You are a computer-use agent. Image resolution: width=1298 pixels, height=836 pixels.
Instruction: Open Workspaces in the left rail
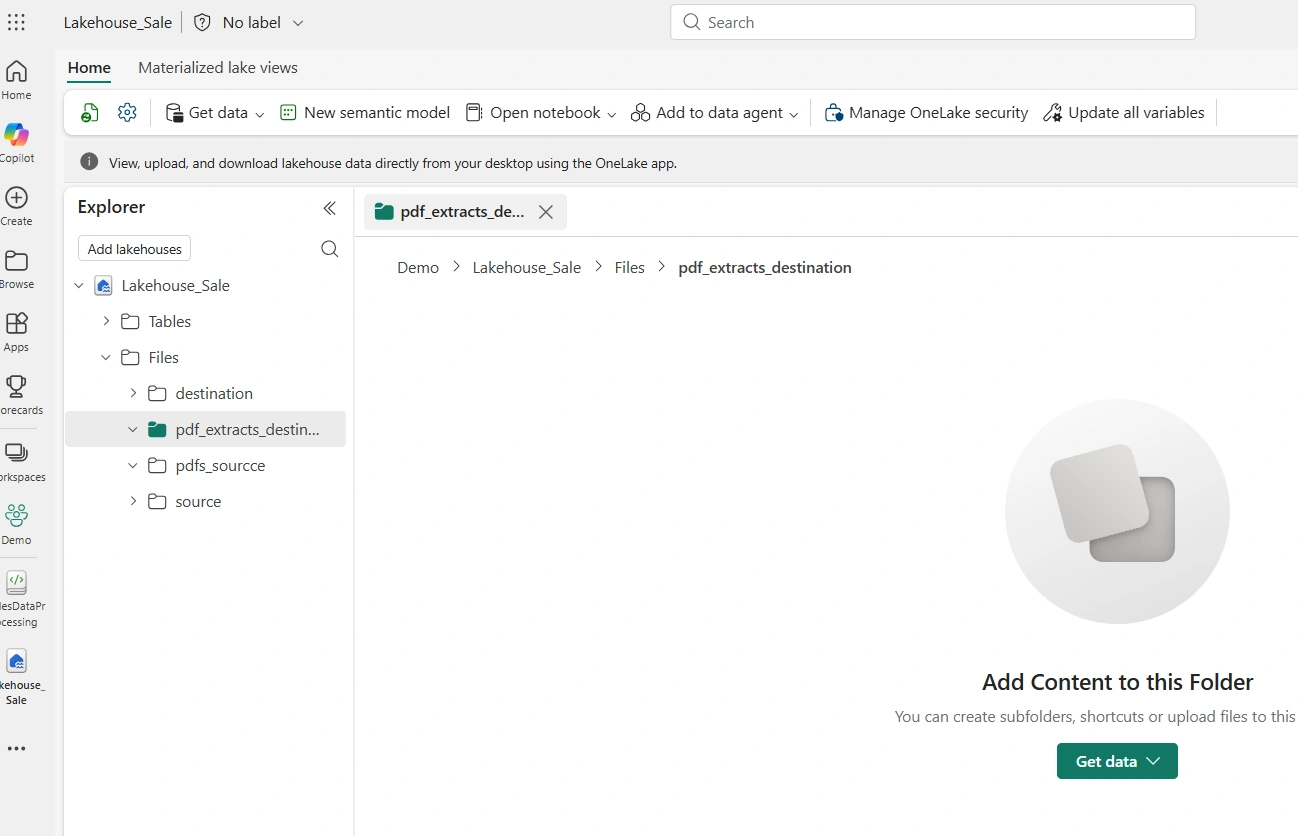(16, 462)
